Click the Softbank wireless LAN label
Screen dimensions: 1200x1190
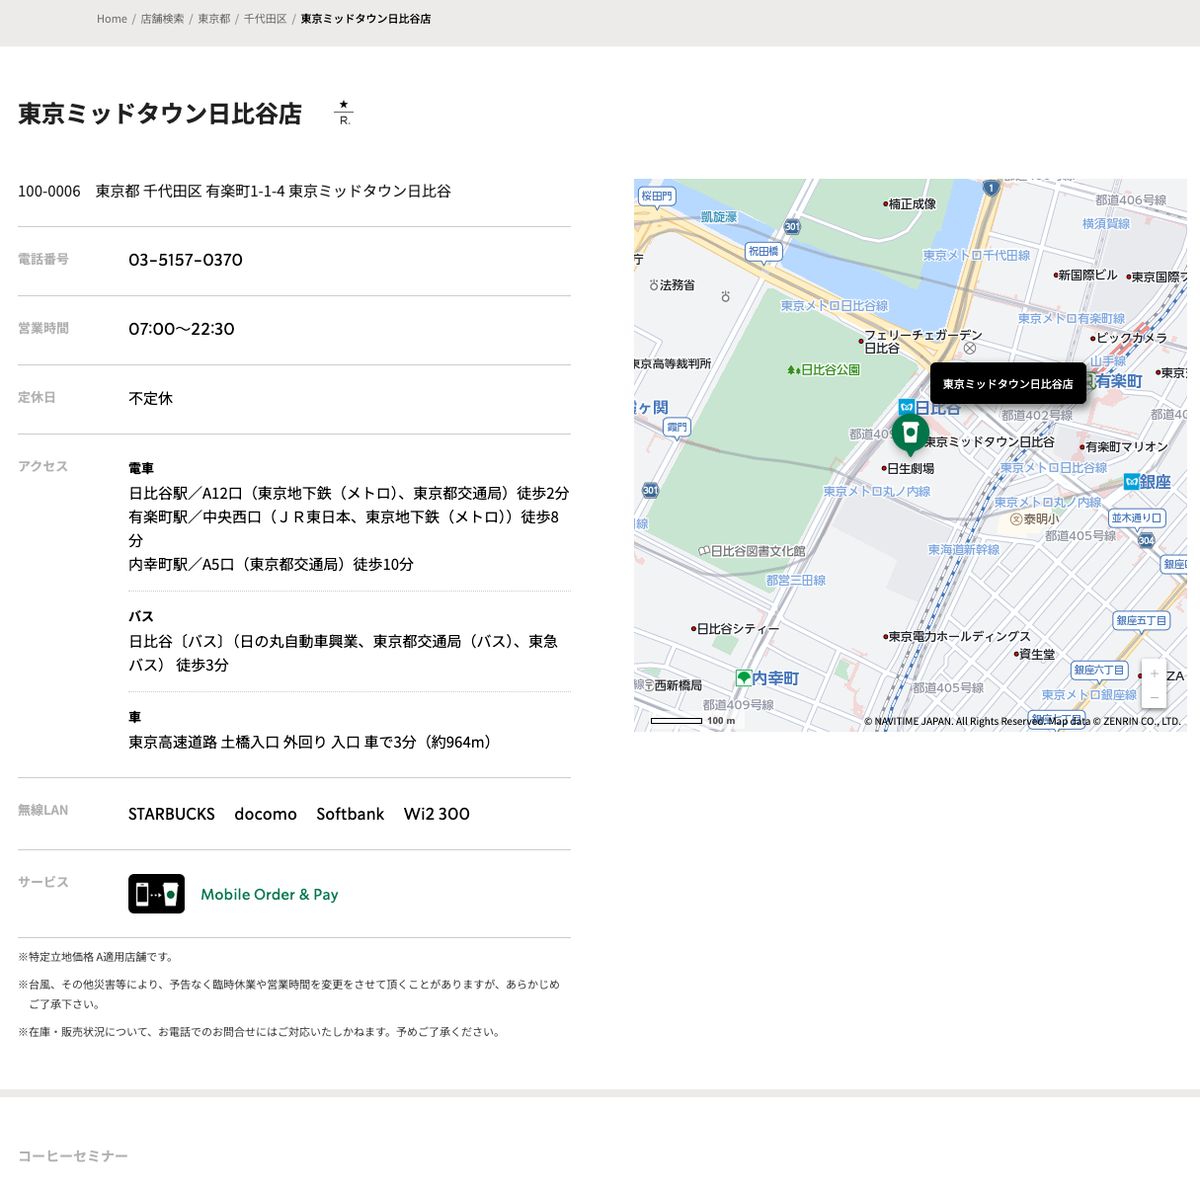350,814
